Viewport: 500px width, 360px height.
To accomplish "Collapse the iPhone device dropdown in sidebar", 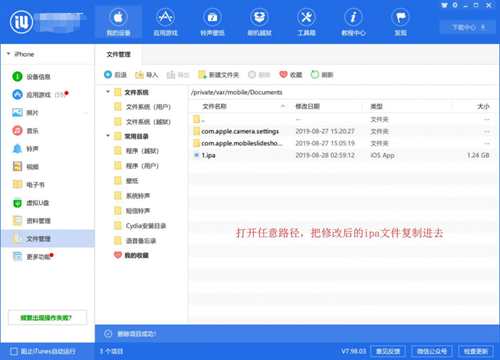I will (x=8, y=54).
